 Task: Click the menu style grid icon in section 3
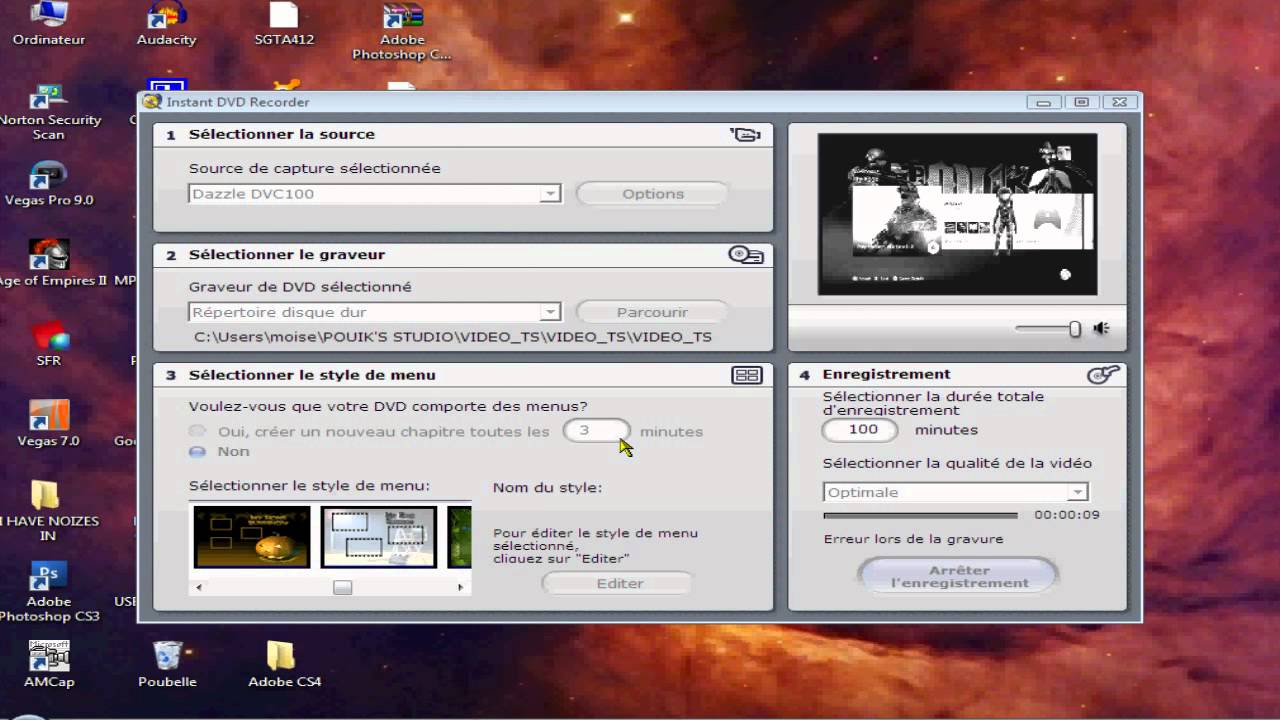pos(747,375)
